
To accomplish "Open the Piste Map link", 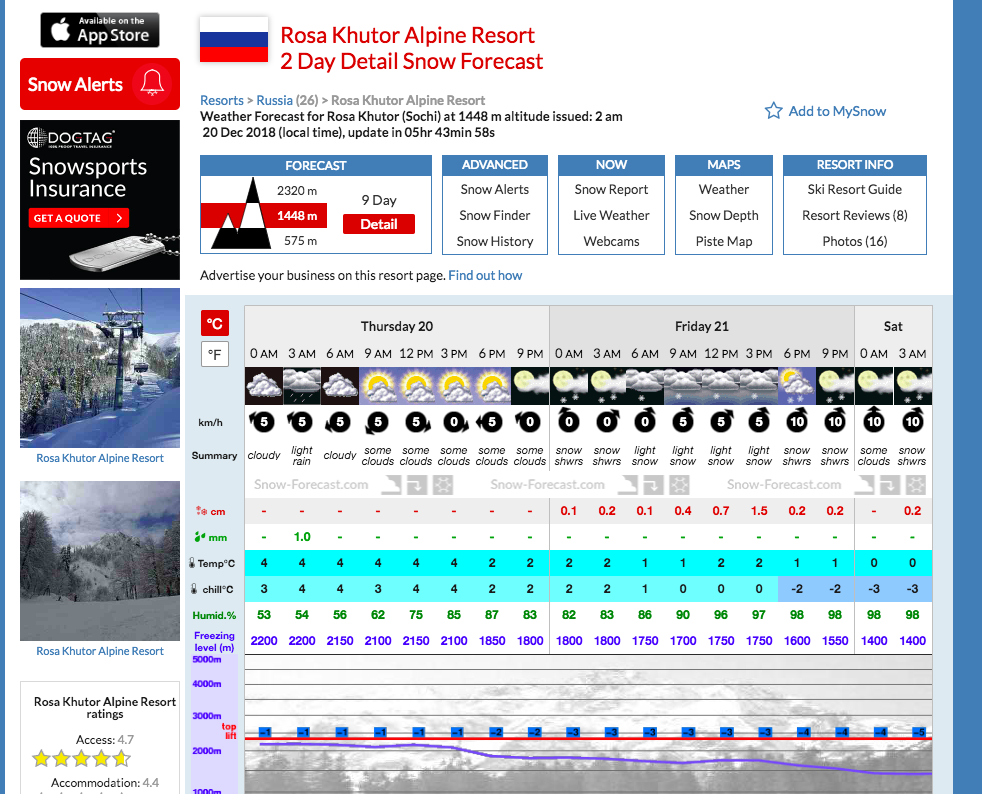I will coord(724,241).
